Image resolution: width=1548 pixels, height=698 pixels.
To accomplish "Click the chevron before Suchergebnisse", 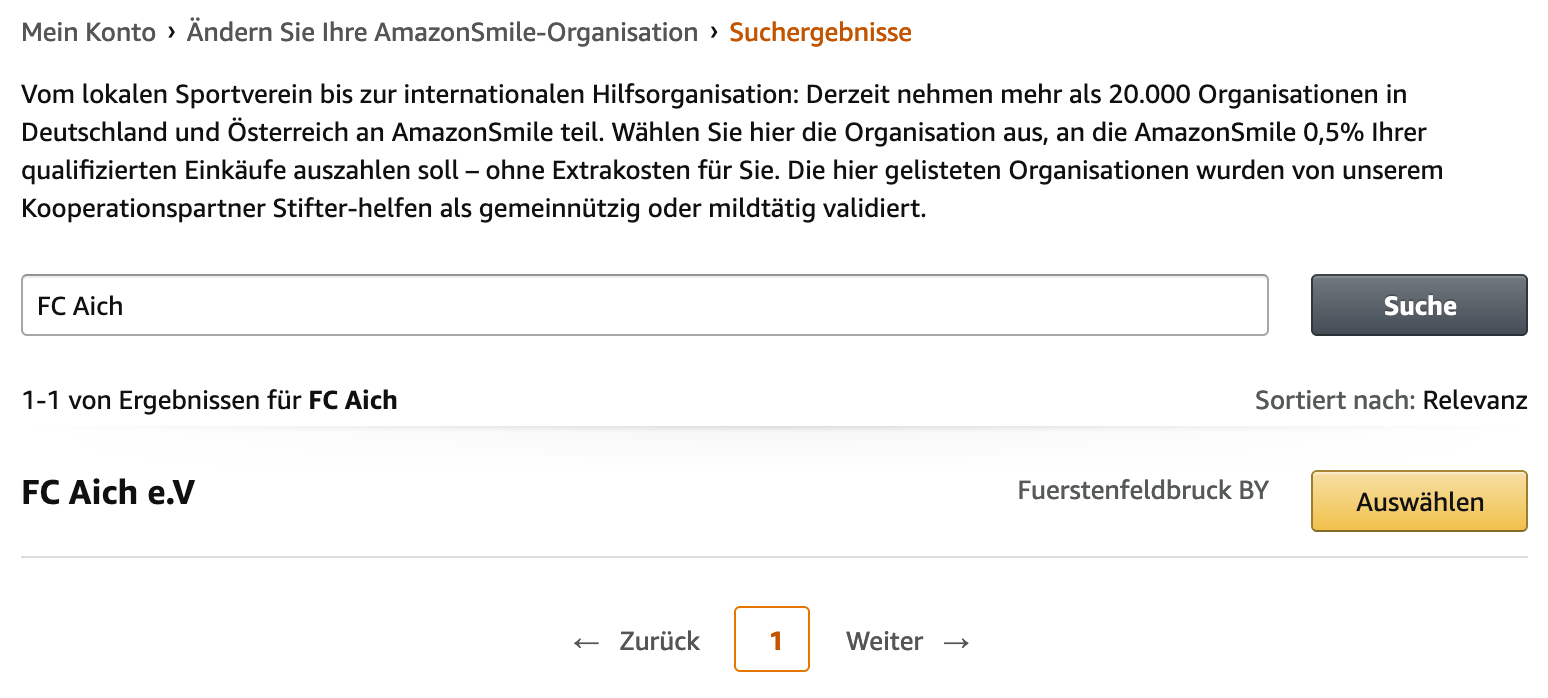I will [x=714, y=32].
